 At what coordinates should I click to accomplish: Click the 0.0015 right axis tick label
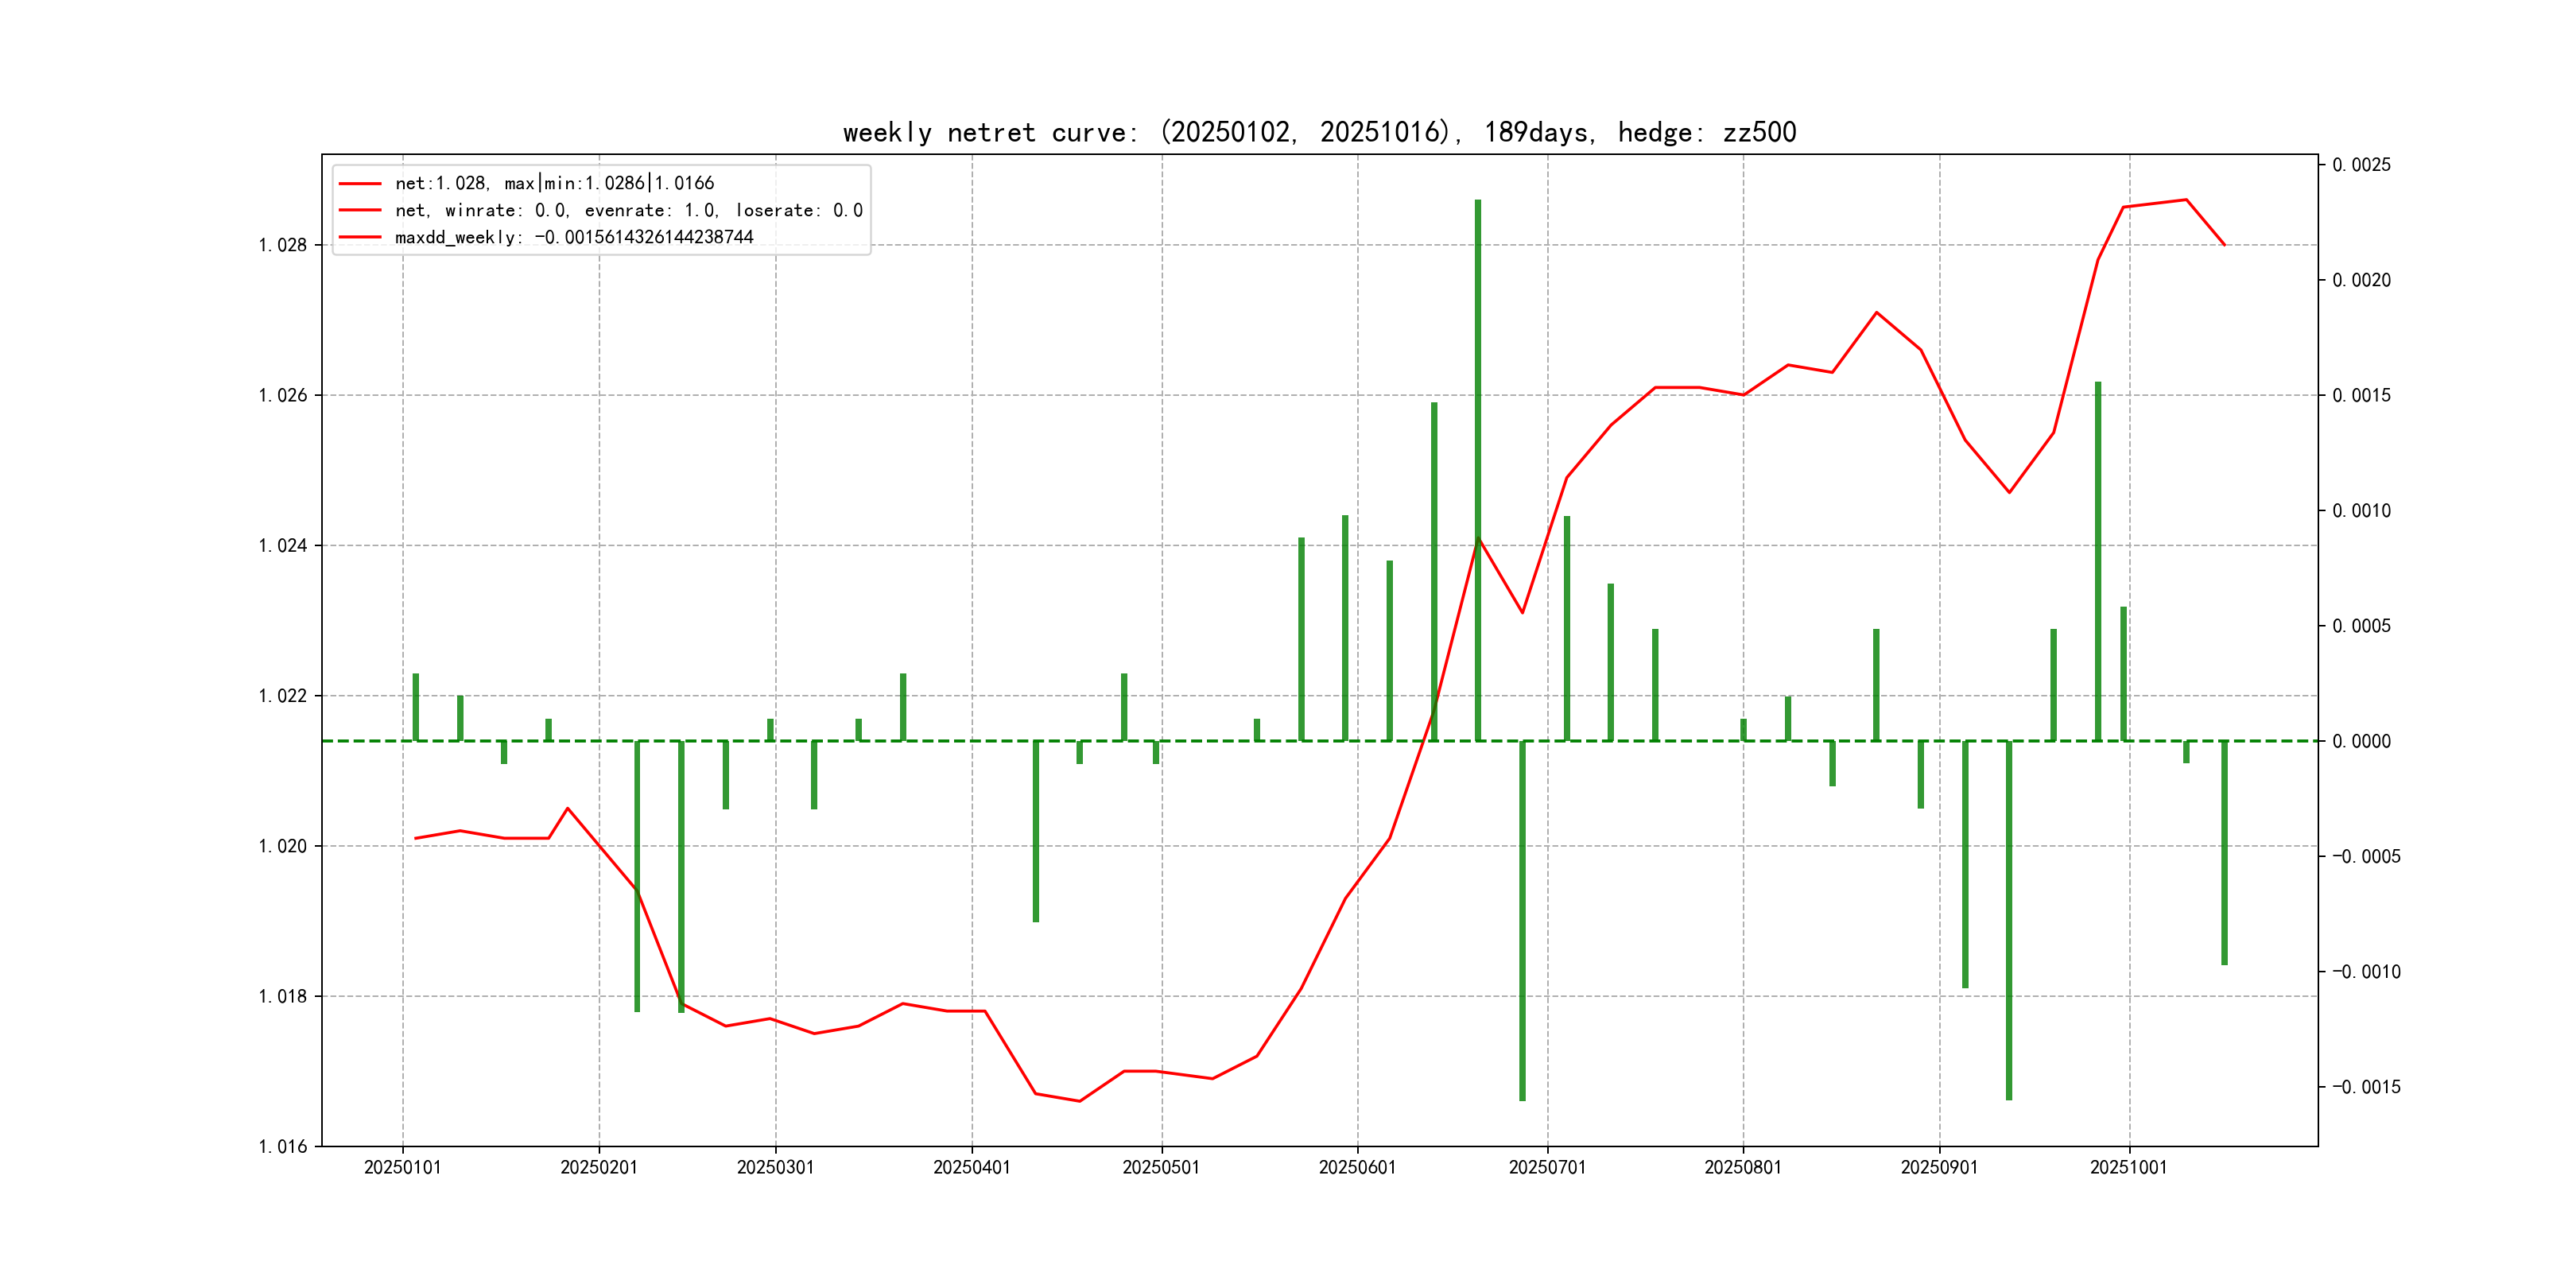pyautogui.click(x=2361, y=396)
